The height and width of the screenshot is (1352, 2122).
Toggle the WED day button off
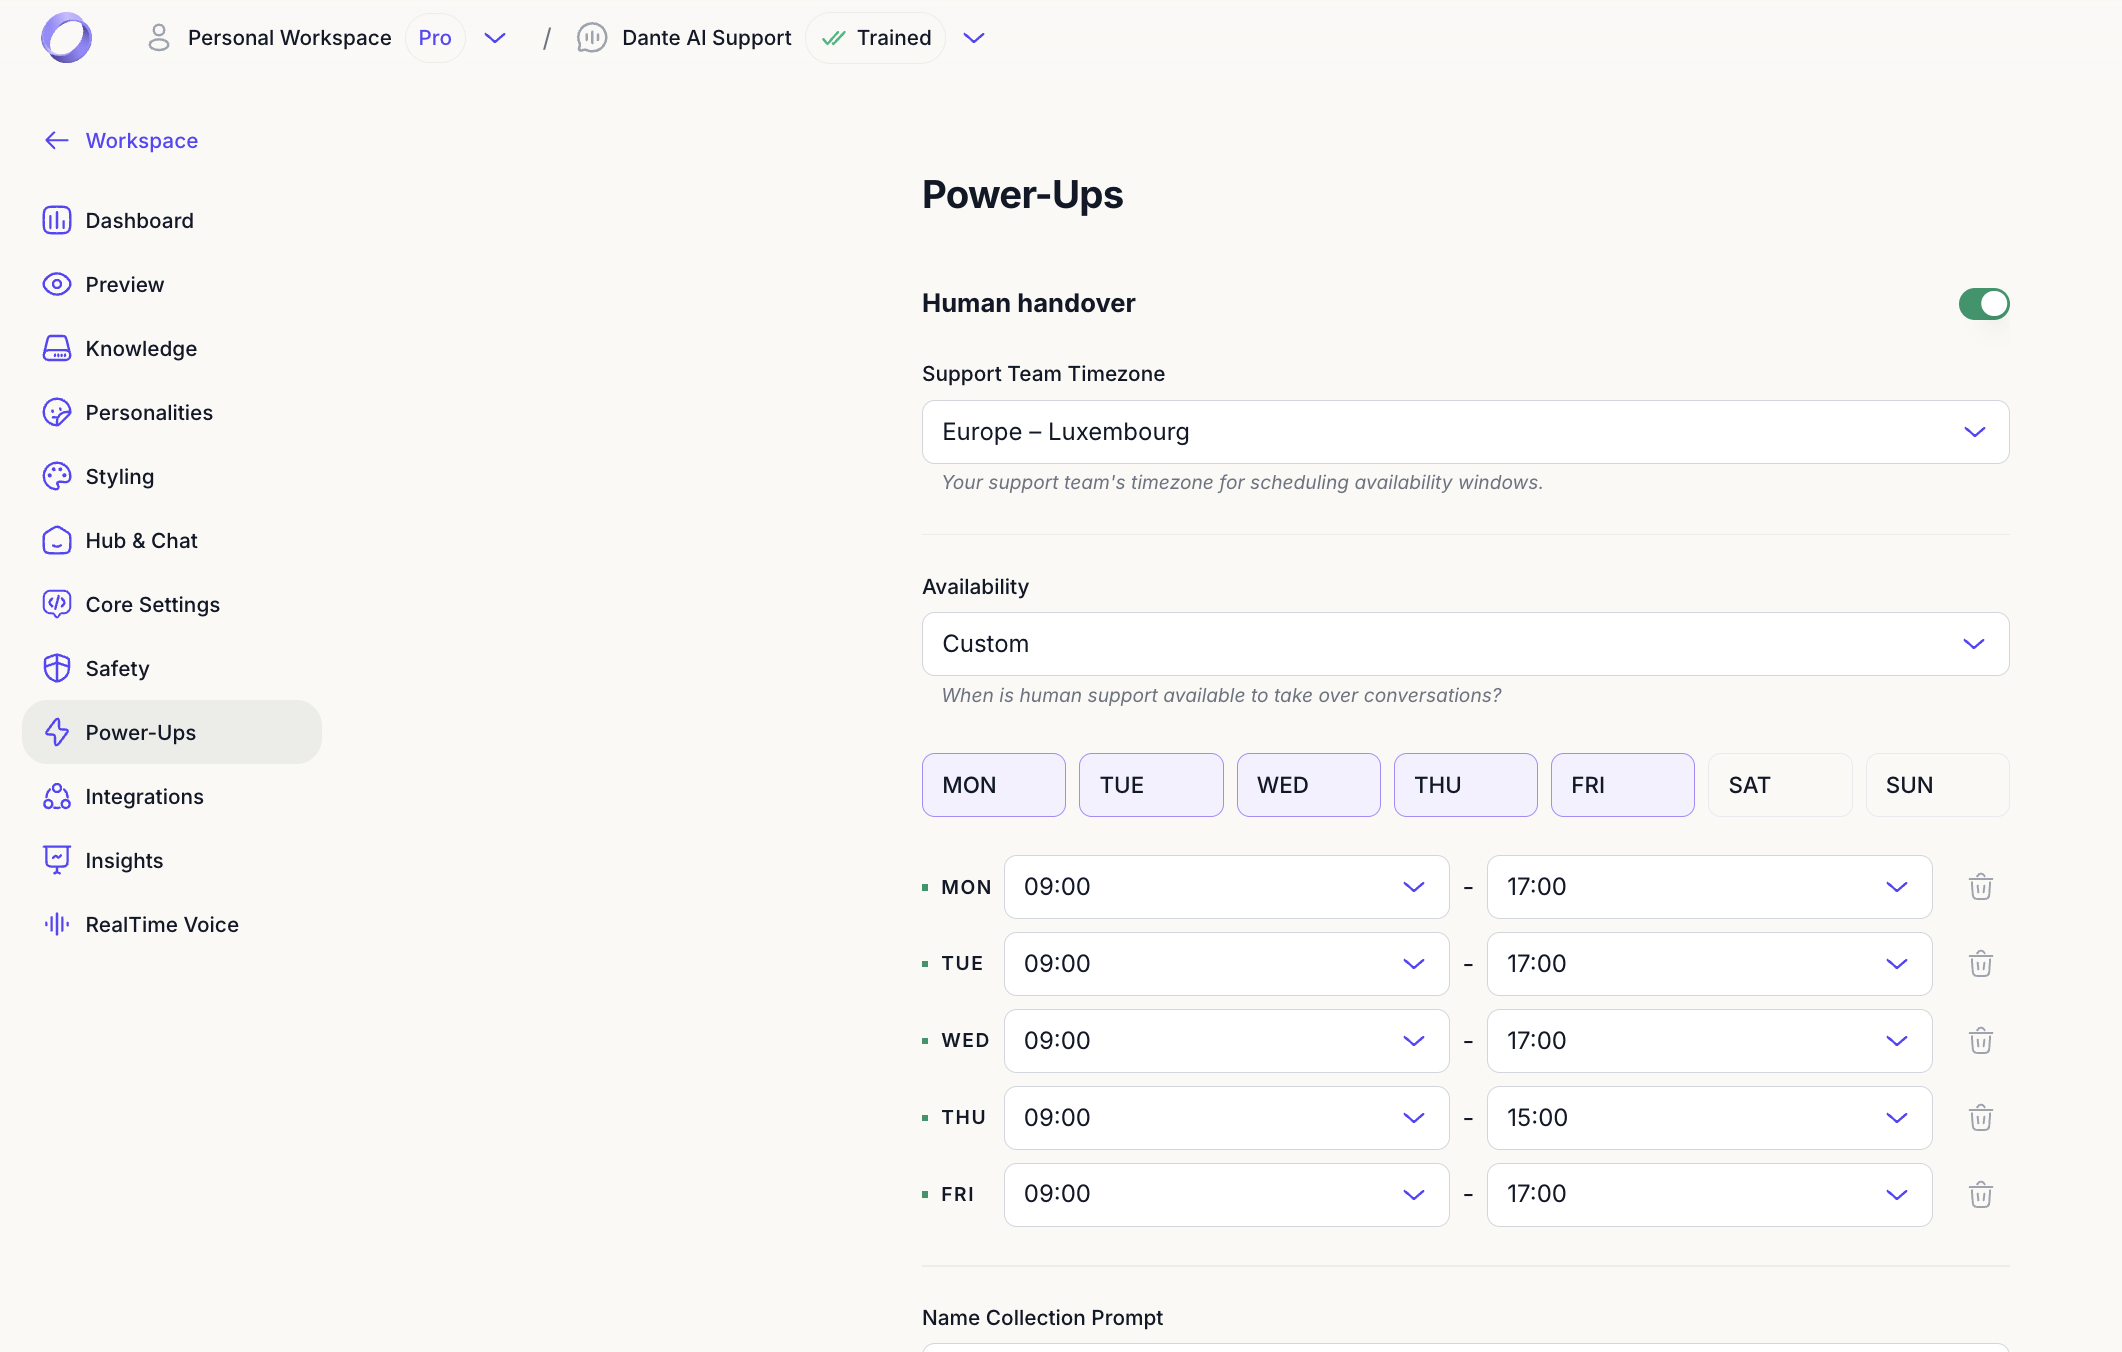click(1308, 785)
